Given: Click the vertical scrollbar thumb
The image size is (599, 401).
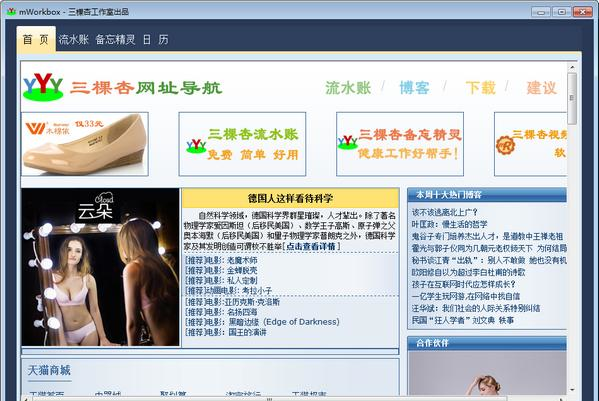Looking at the screenshot, I should click(x=572, y=99).
